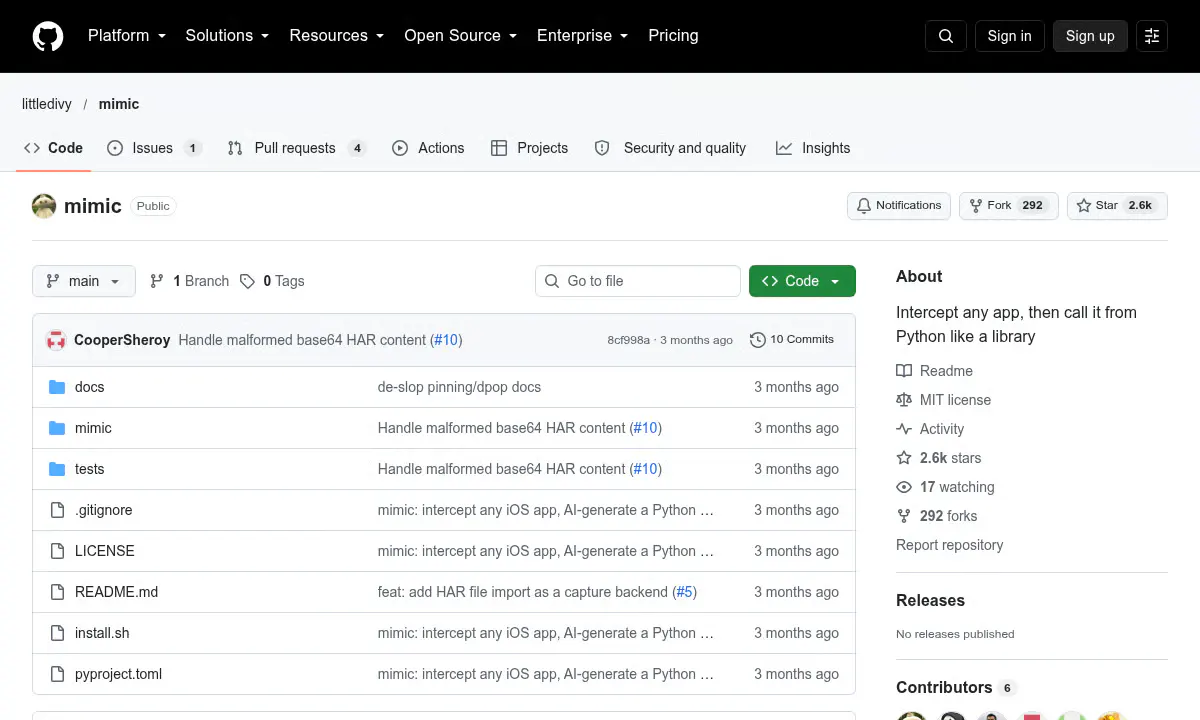
Task: Open the docs folder
Action: [x=89, y=387]
